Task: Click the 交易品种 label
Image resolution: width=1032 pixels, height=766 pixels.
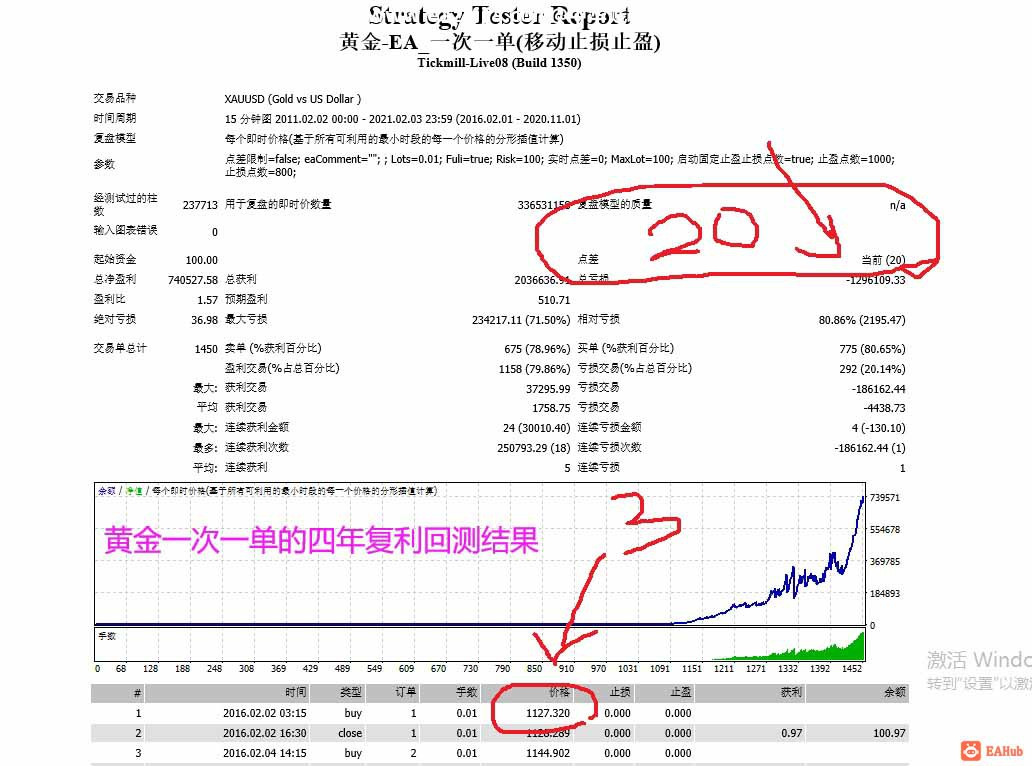Action: tap(115, 98)
